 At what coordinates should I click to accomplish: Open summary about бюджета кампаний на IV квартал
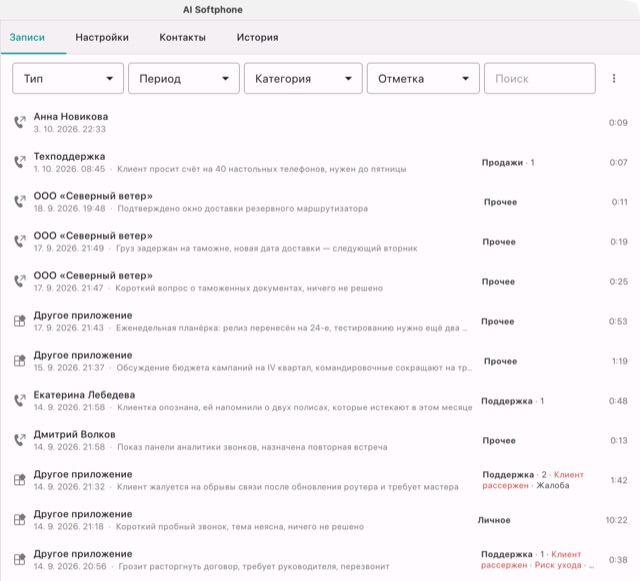pos(294,368)
